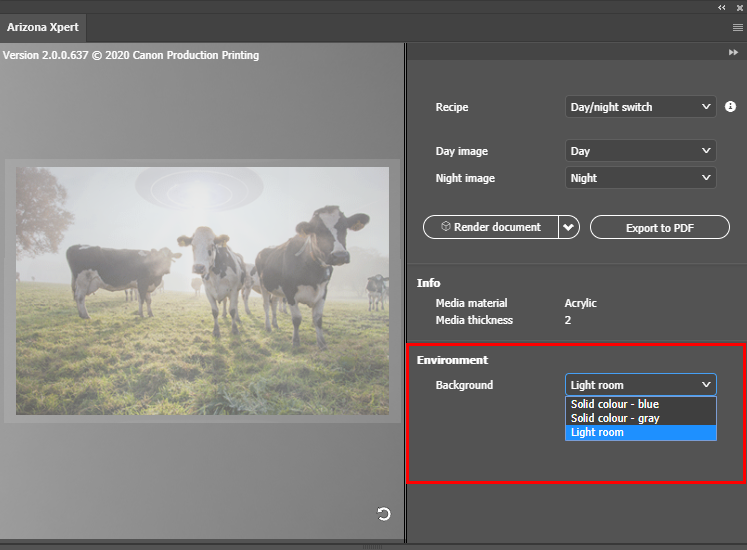Click the cow preview image
747x550 pixels.
click(x=202, y=291)
